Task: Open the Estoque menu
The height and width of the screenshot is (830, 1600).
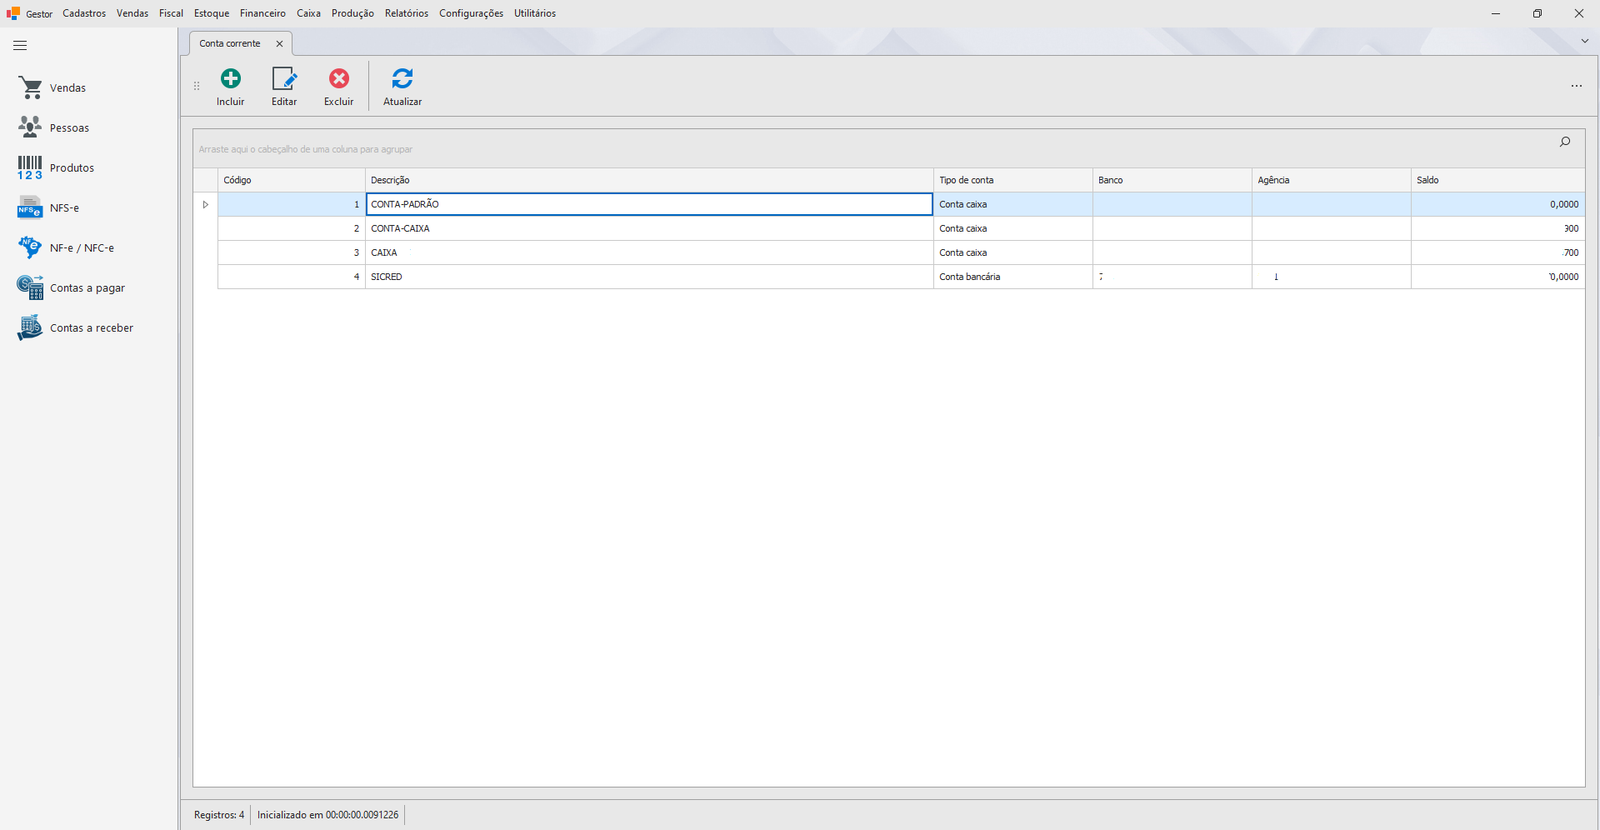Action: 211,13
